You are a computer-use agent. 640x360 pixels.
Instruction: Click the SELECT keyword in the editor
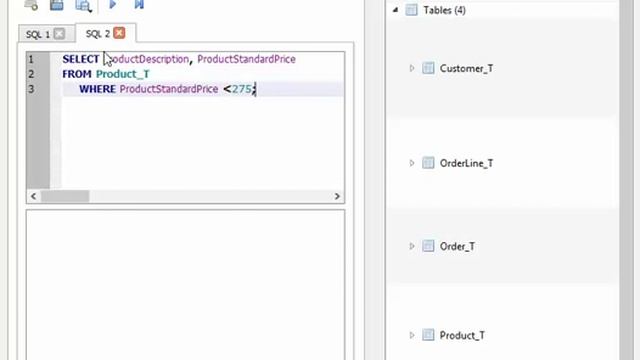pos(81,59)
